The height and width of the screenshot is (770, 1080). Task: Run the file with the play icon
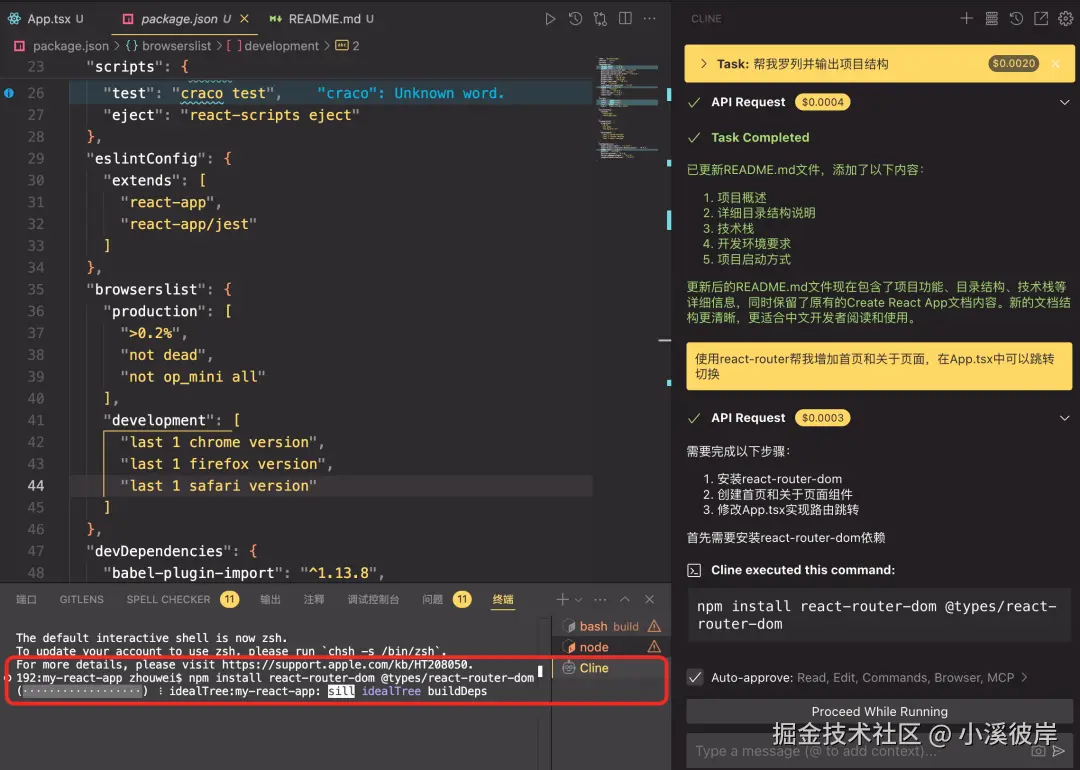[x=550, y=19]
